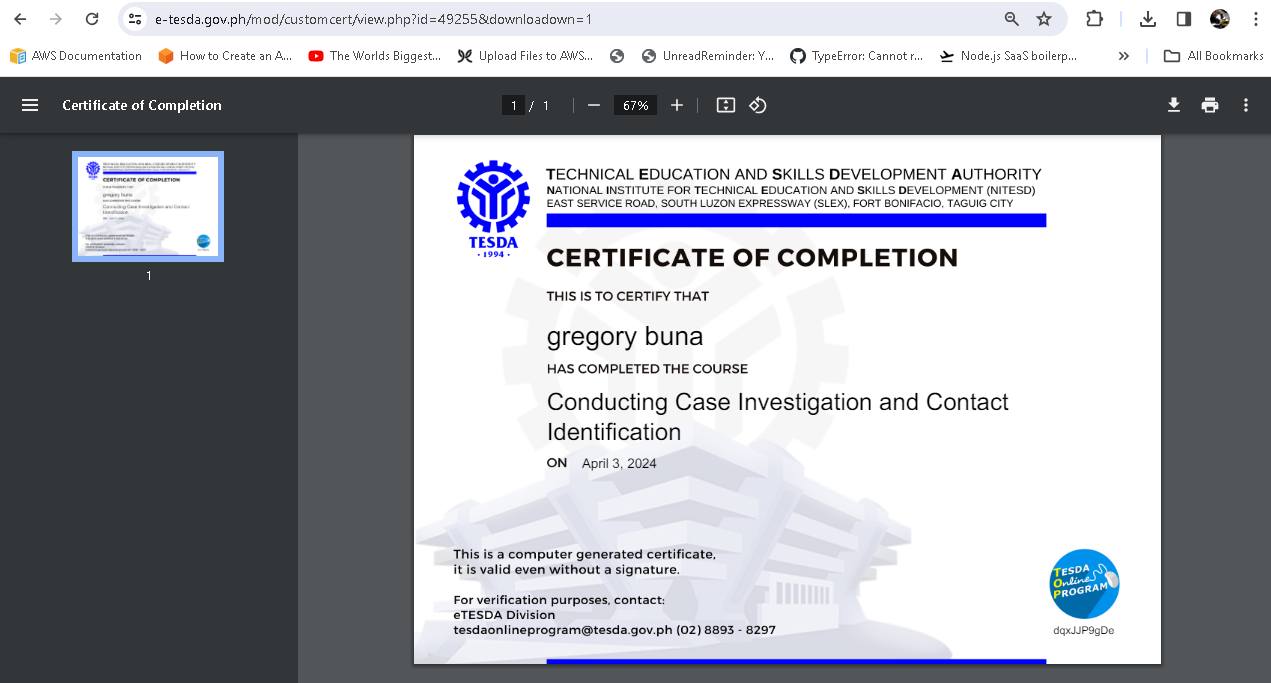Expand hidden bookmarks chevron
1271x683 pixels.
(x=1124, y=56)
